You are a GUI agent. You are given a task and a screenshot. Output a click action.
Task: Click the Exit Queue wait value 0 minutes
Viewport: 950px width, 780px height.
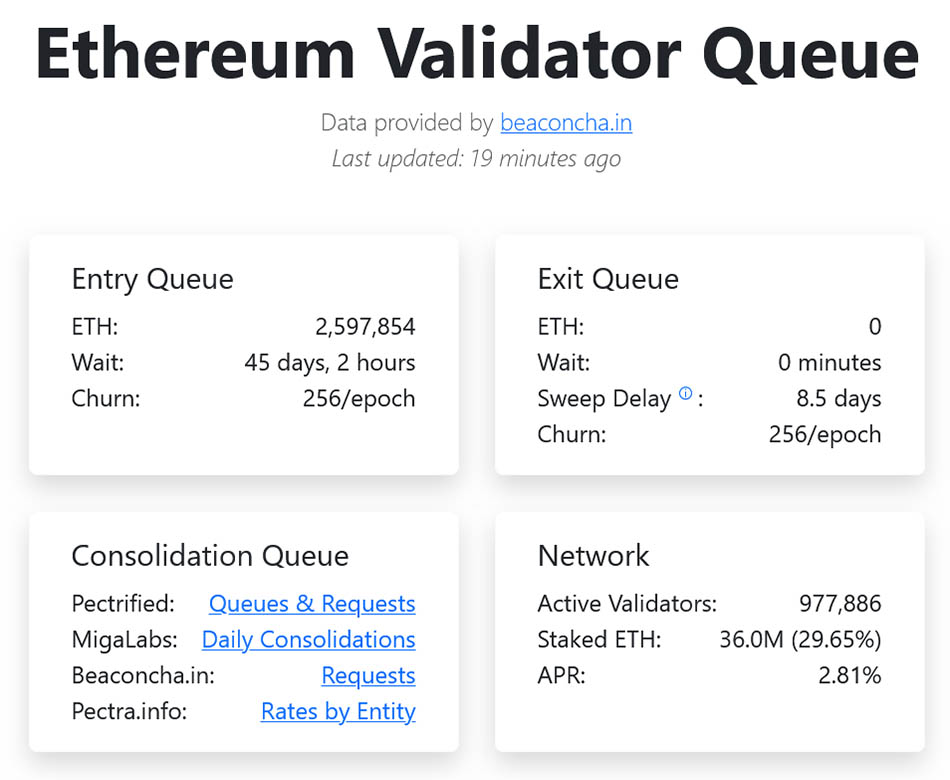coord(829,363)
